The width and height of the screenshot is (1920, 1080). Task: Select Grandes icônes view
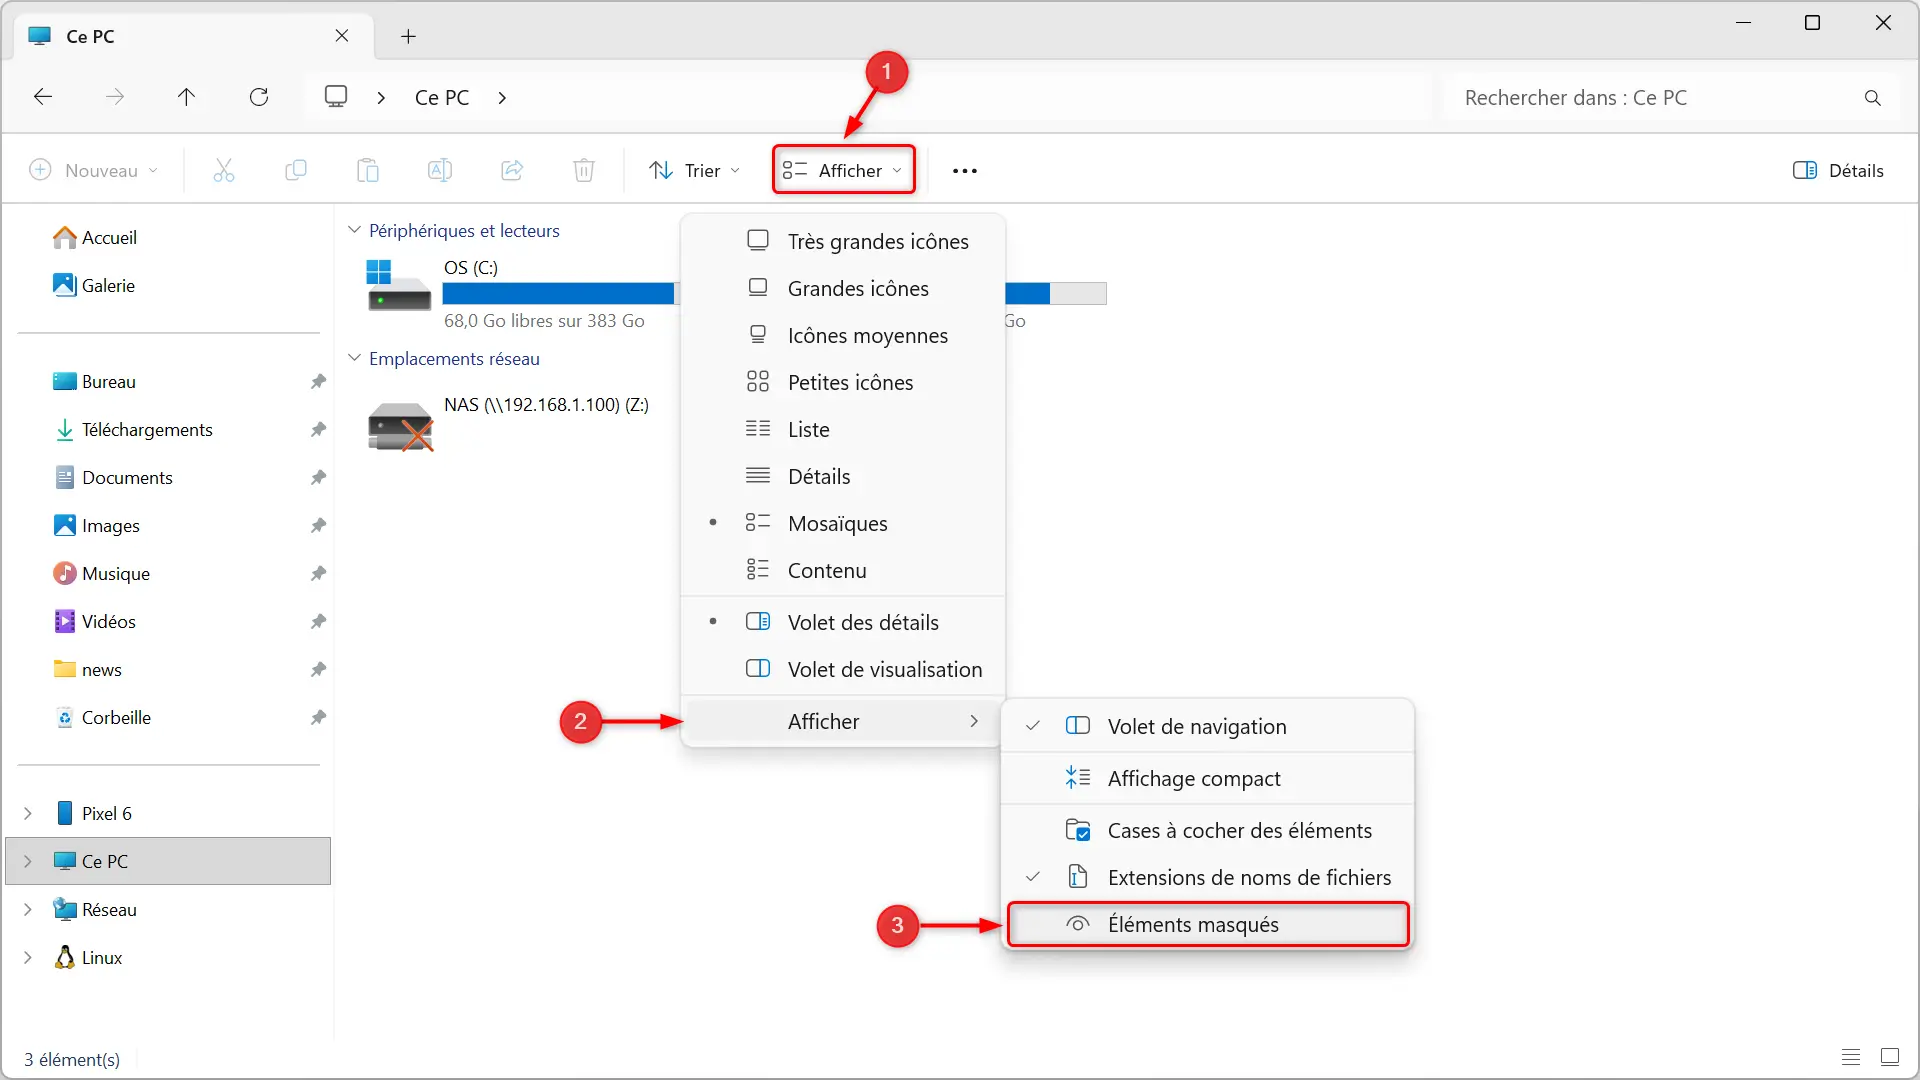(843, 288)
